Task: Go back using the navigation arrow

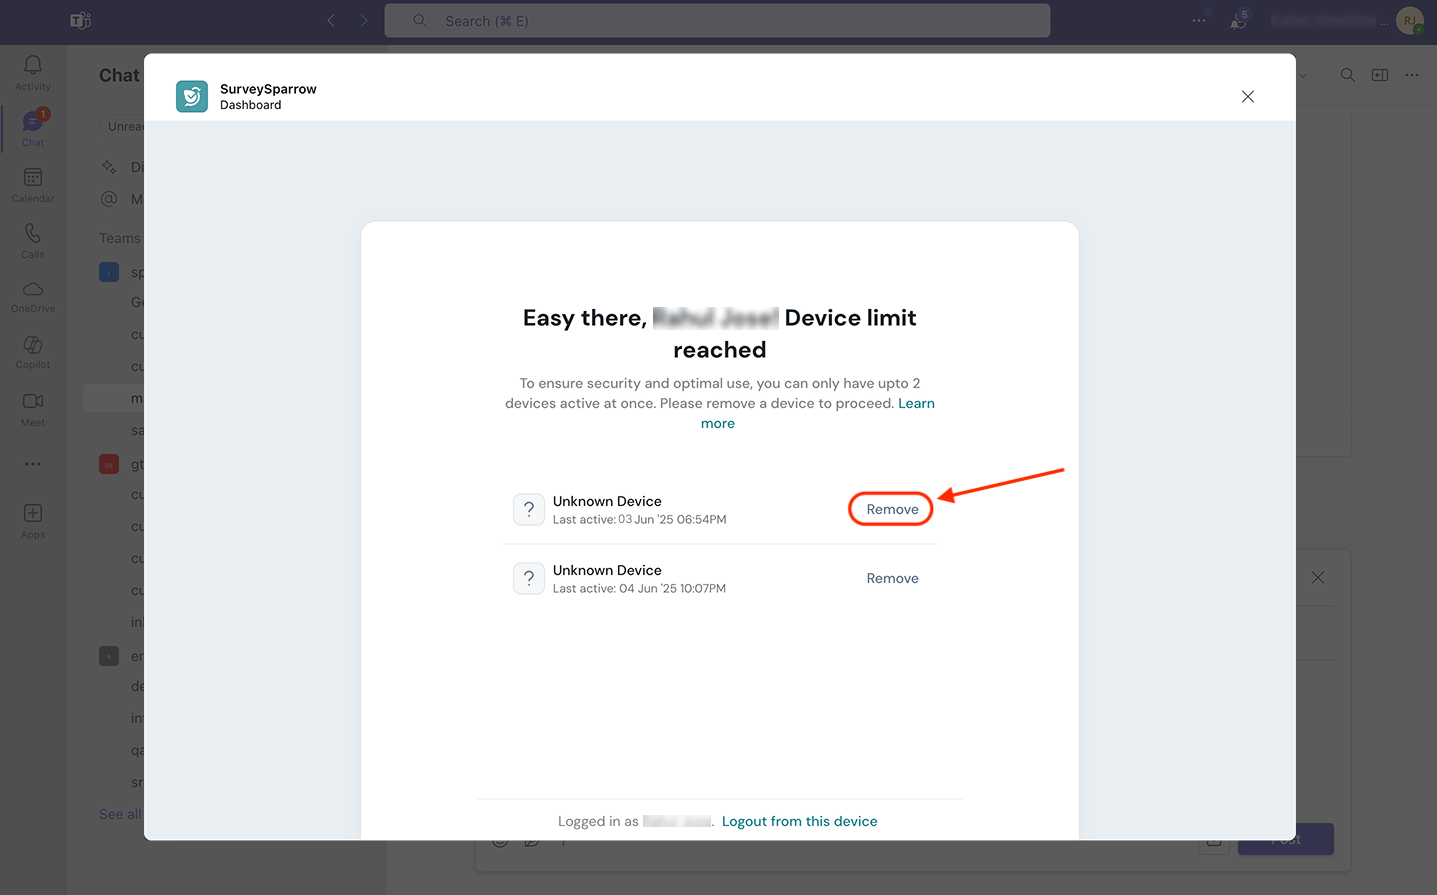Action: point(331,21)
